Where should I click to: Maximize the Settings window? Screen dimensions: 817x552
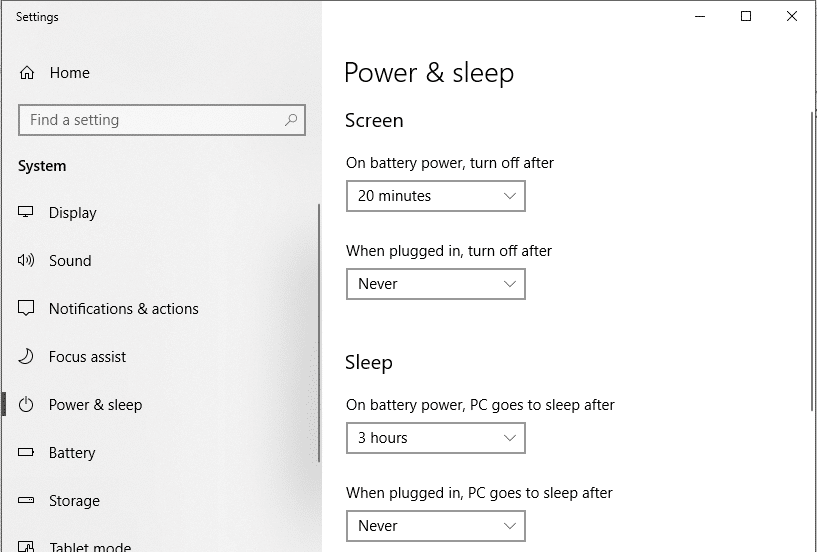pyautogui.click(x=746, y=16)
